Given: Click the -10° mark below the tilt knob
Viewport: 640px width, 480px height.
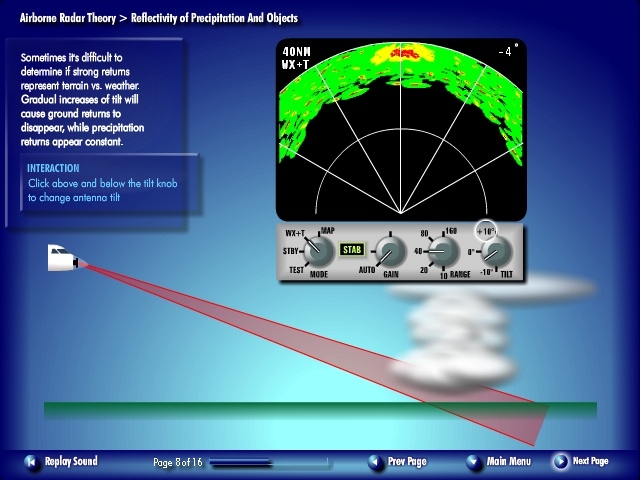Looking at the screenshot, I should (487, 272).
